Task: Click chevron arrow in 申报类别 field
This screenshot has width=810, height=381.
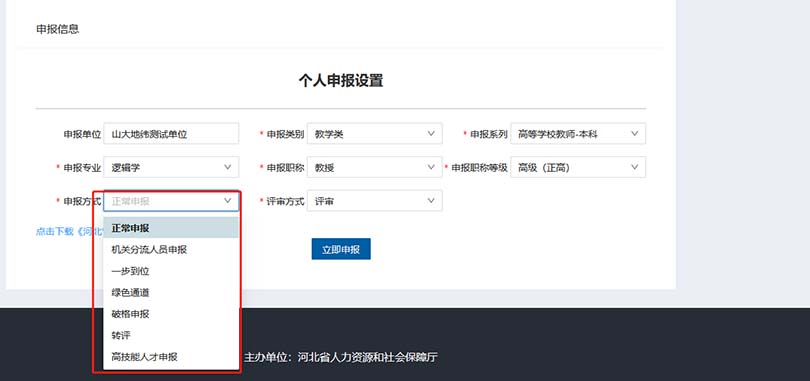Action: 431,134
